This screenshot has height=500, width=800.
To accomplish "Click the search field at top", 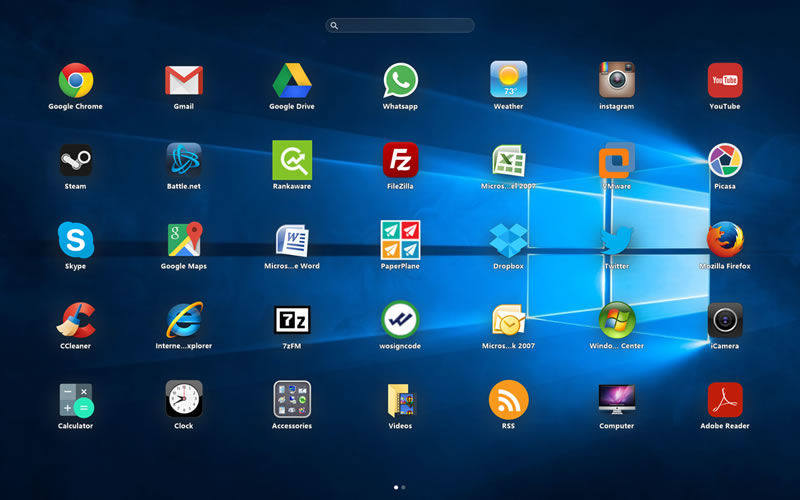I will coord(400,25).
